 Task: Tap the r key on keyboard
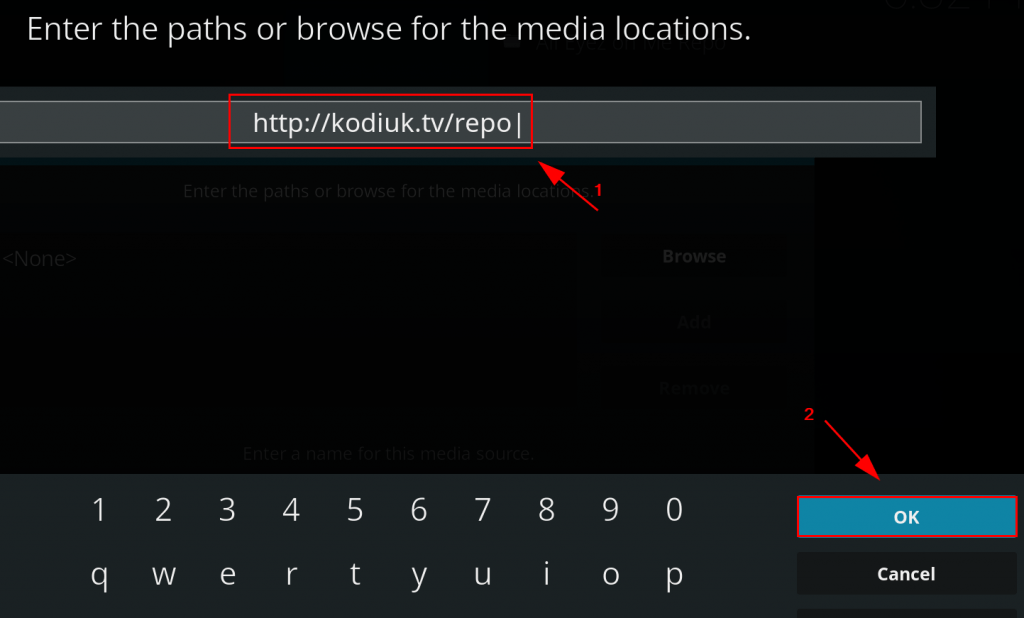point(291,575)
